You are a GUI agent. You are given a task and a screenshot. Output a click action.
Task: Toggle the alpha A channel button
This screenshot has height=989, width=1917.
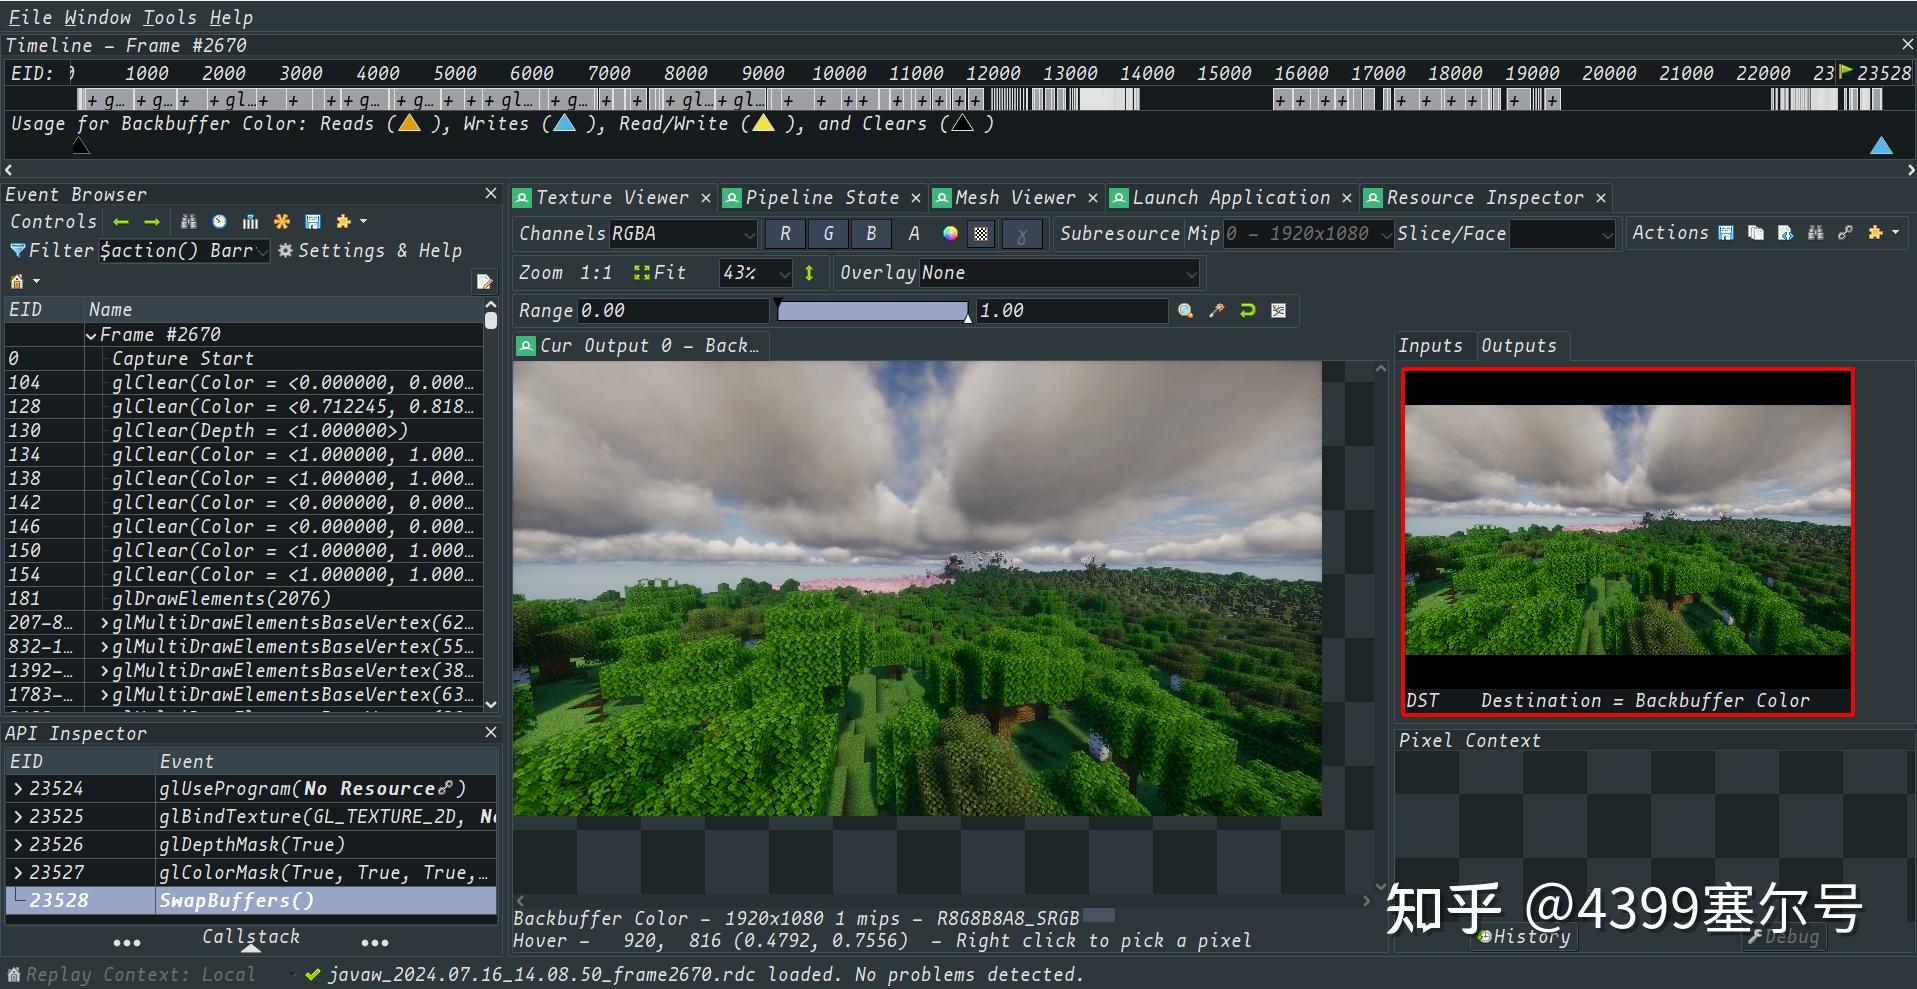point(913,233)
